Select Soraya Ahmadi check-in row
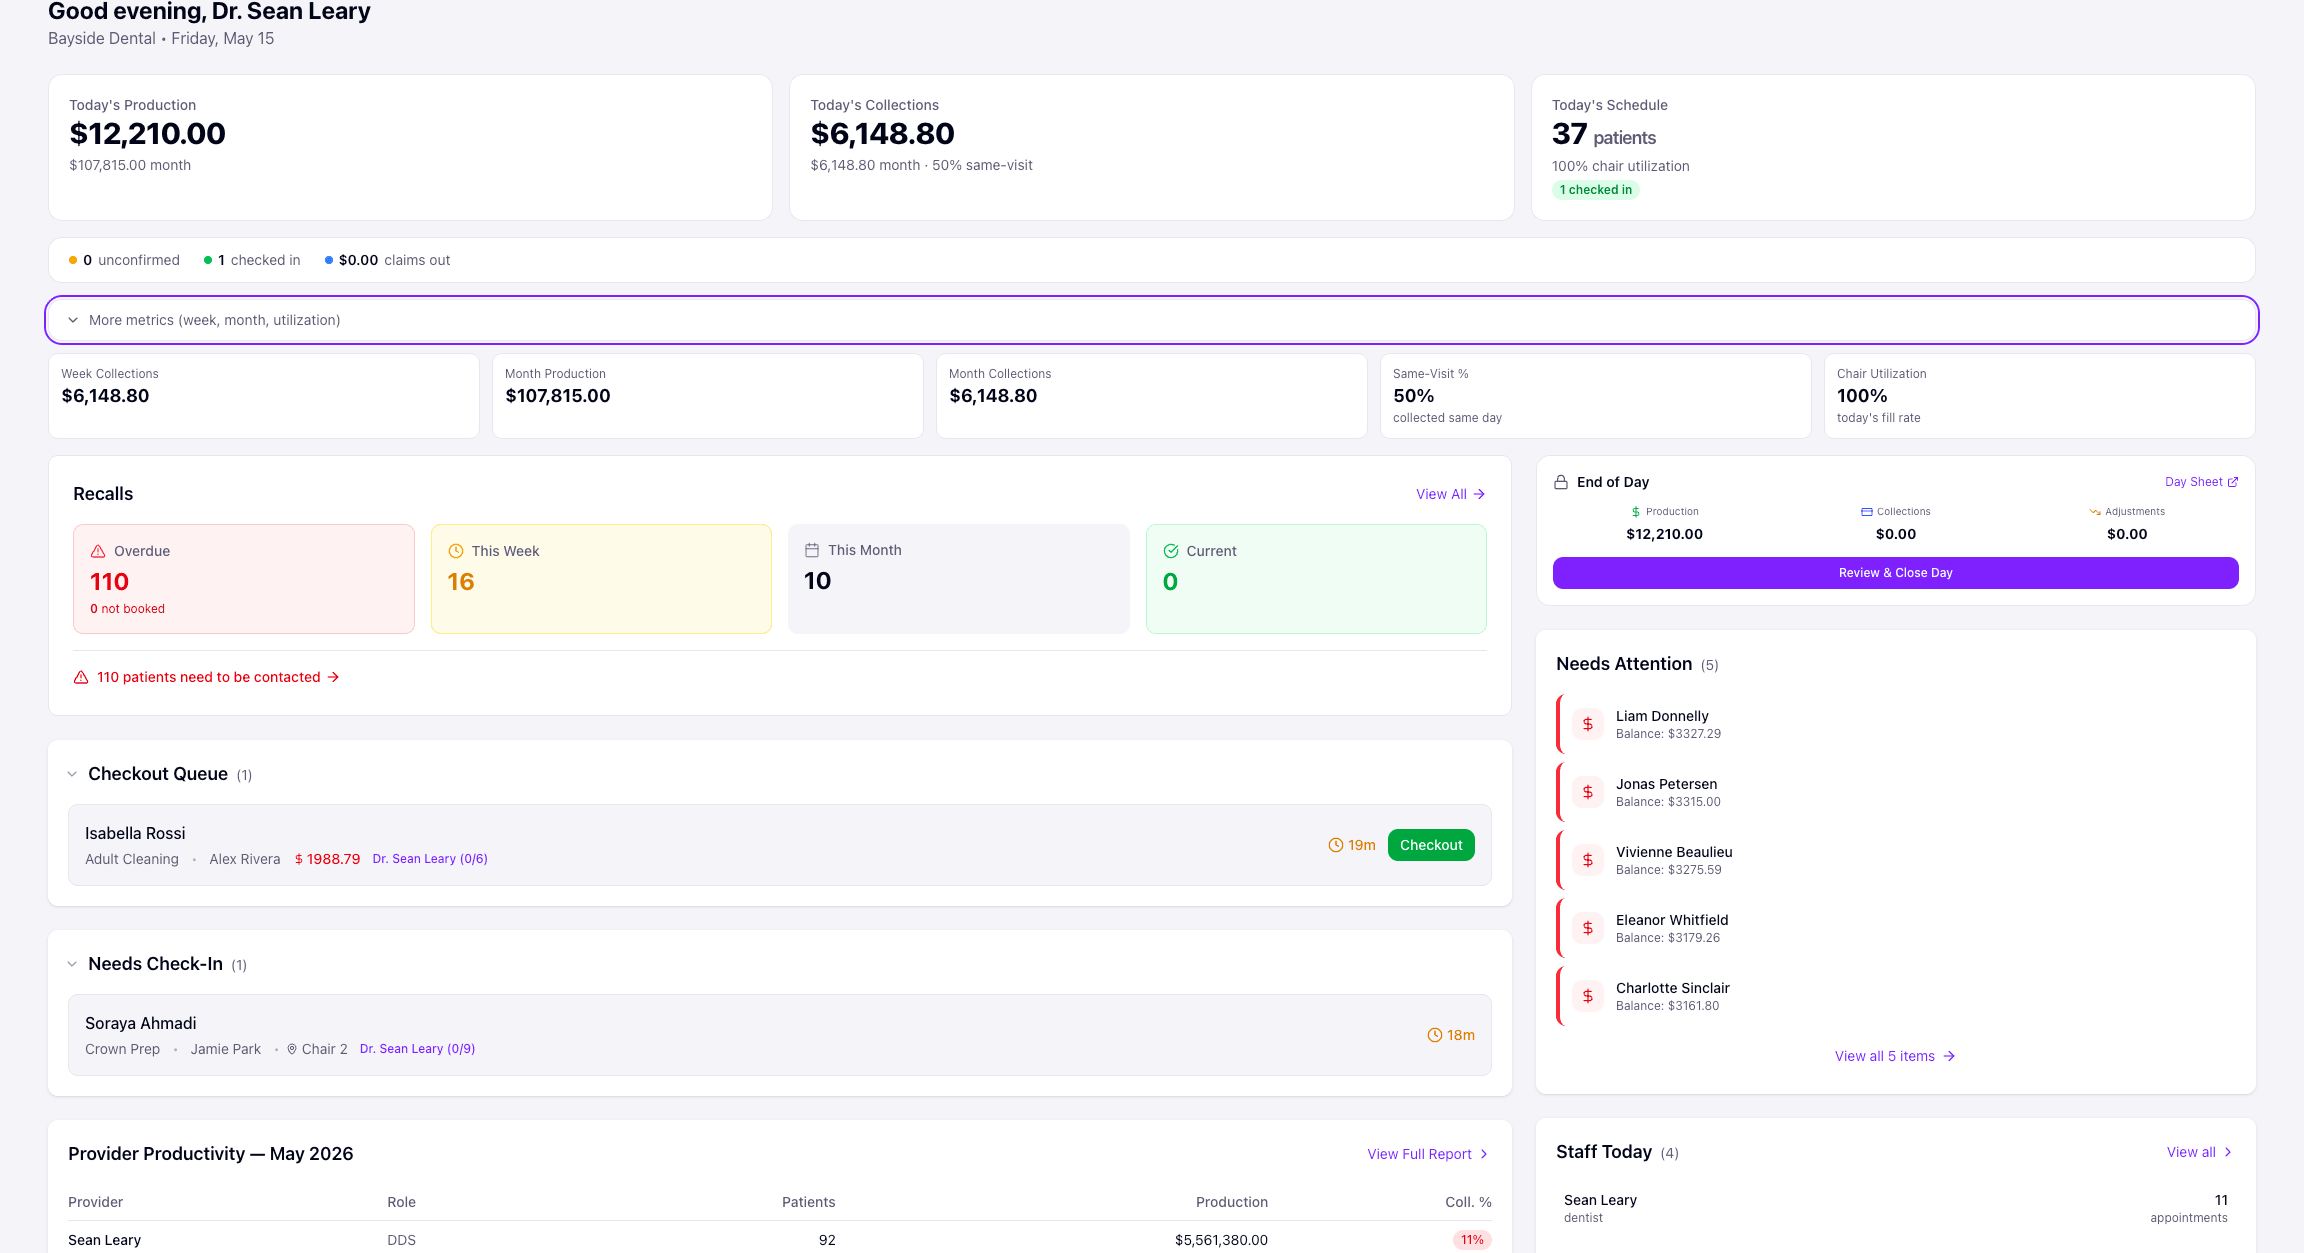The image size is (2304, 1253). pos(779,1035)
